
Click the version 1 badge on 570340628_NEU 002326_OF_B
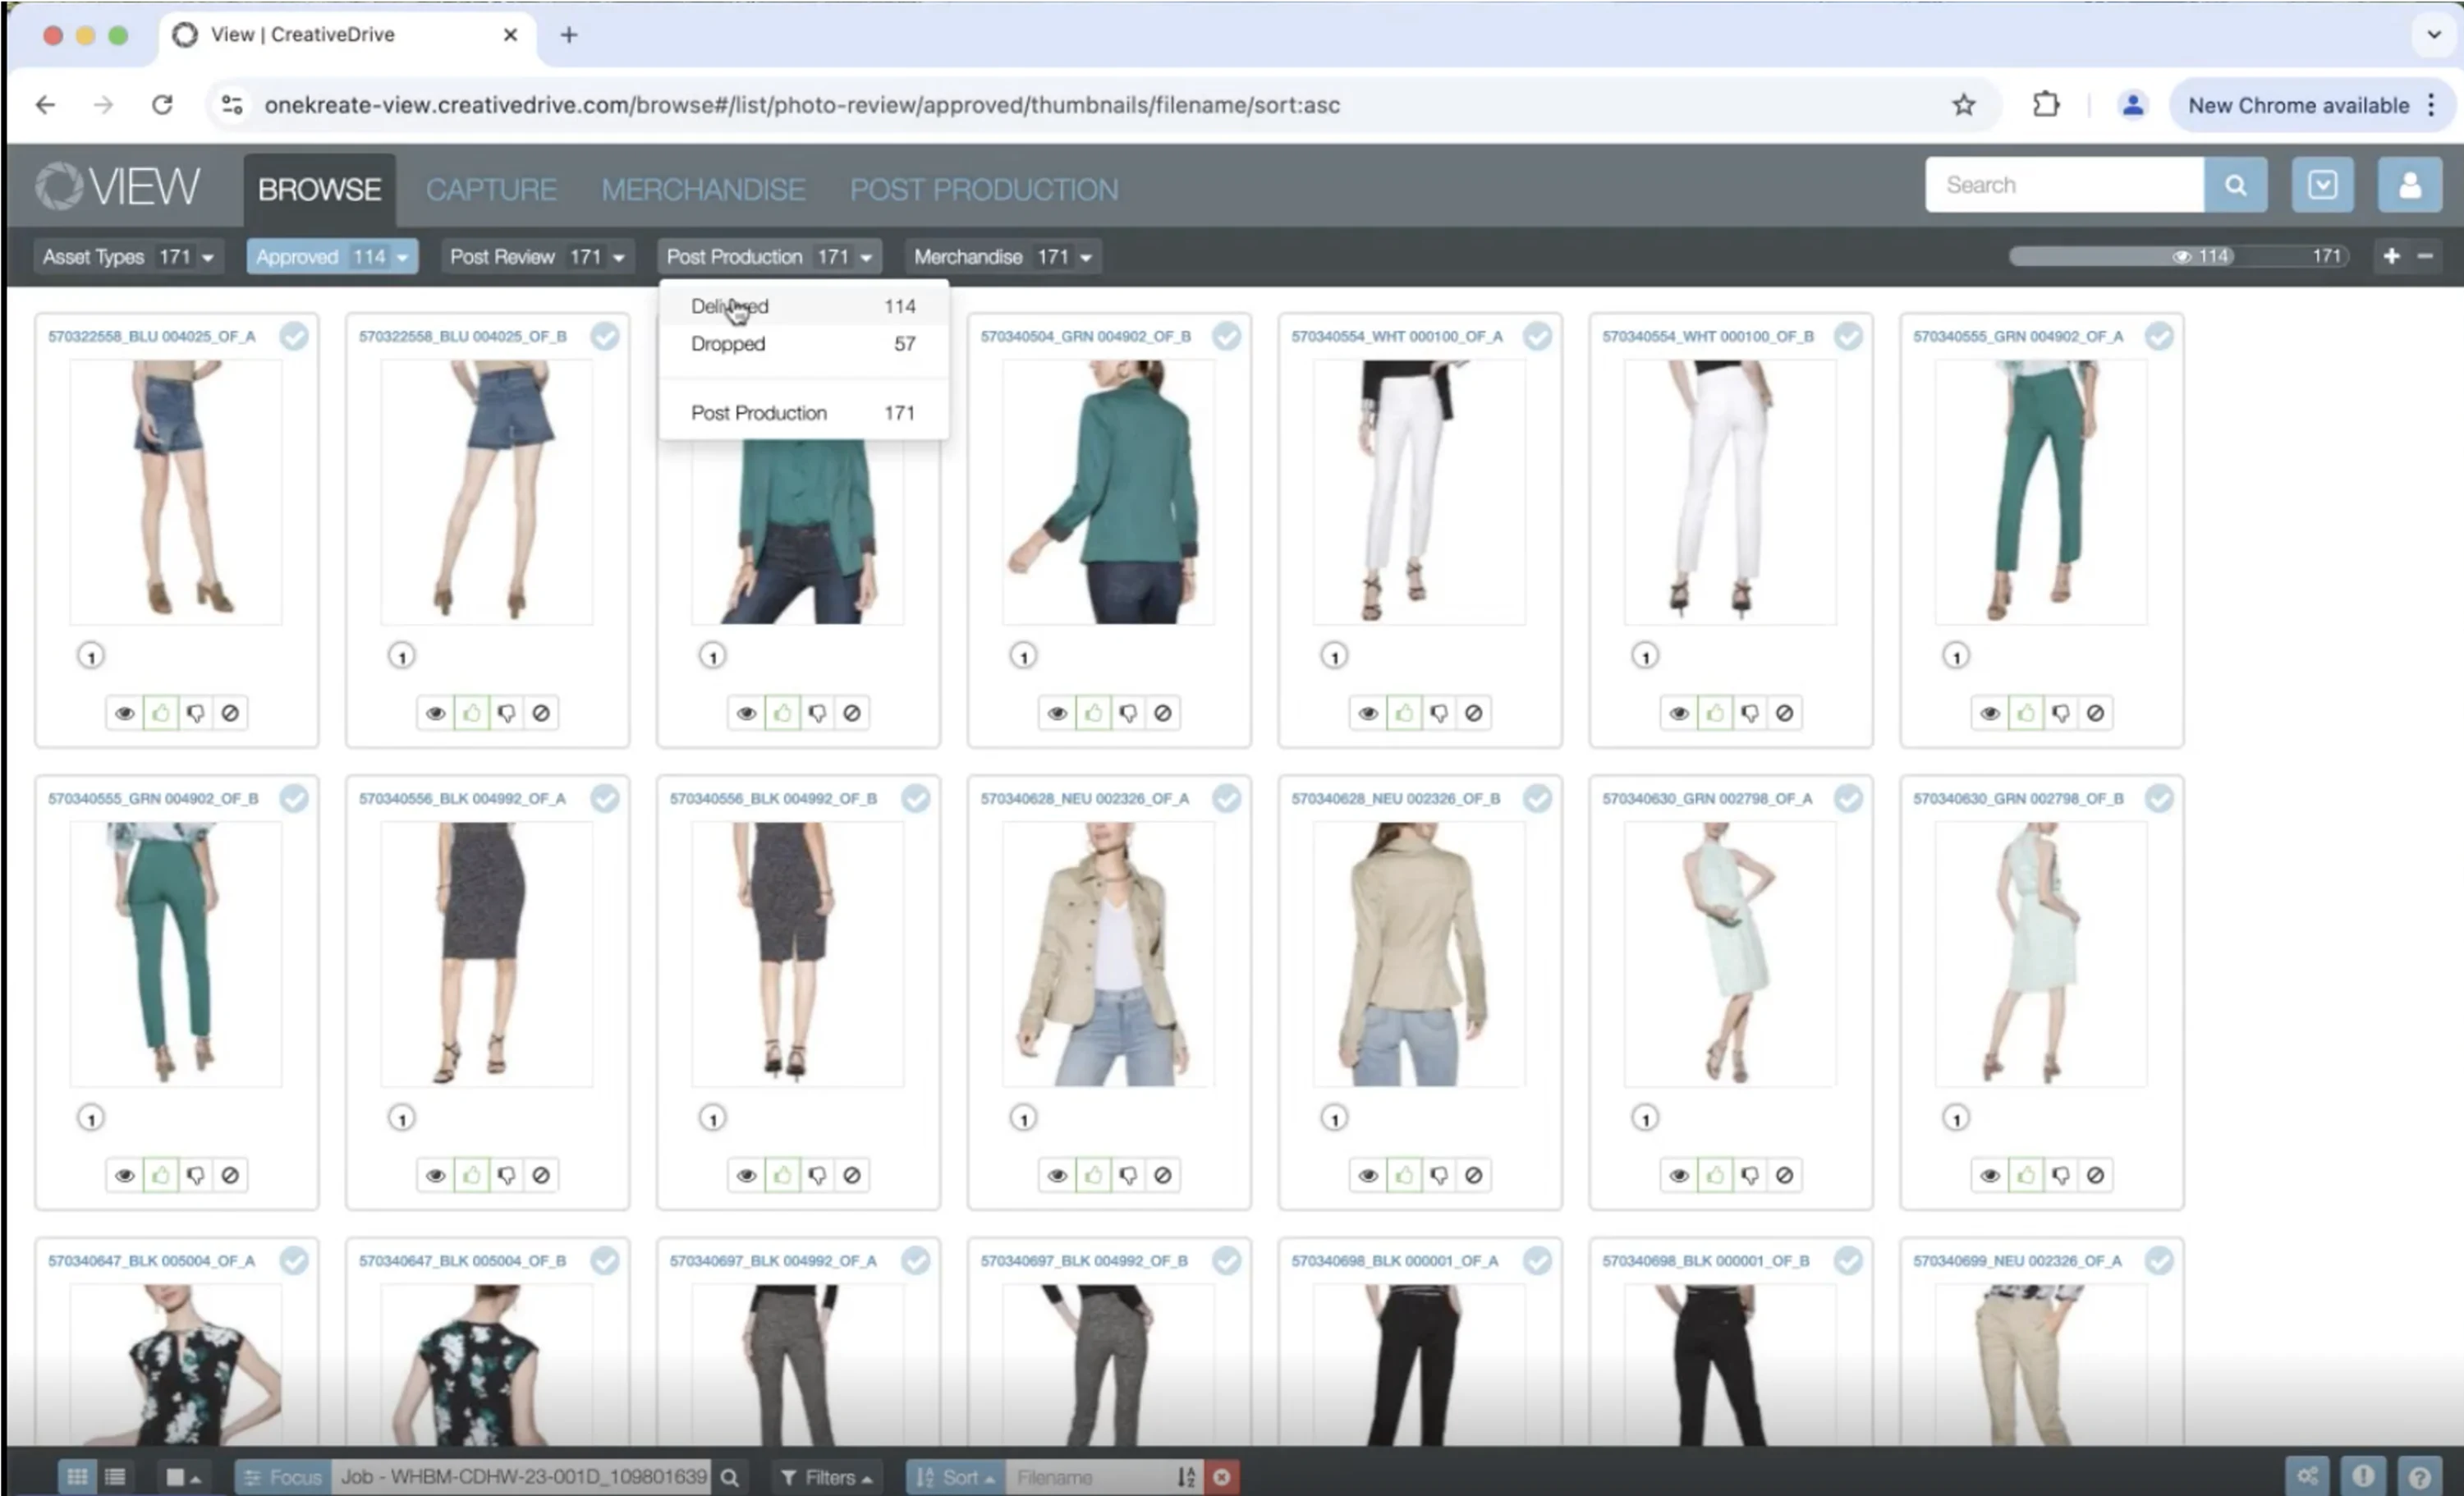[1334, 1119]
